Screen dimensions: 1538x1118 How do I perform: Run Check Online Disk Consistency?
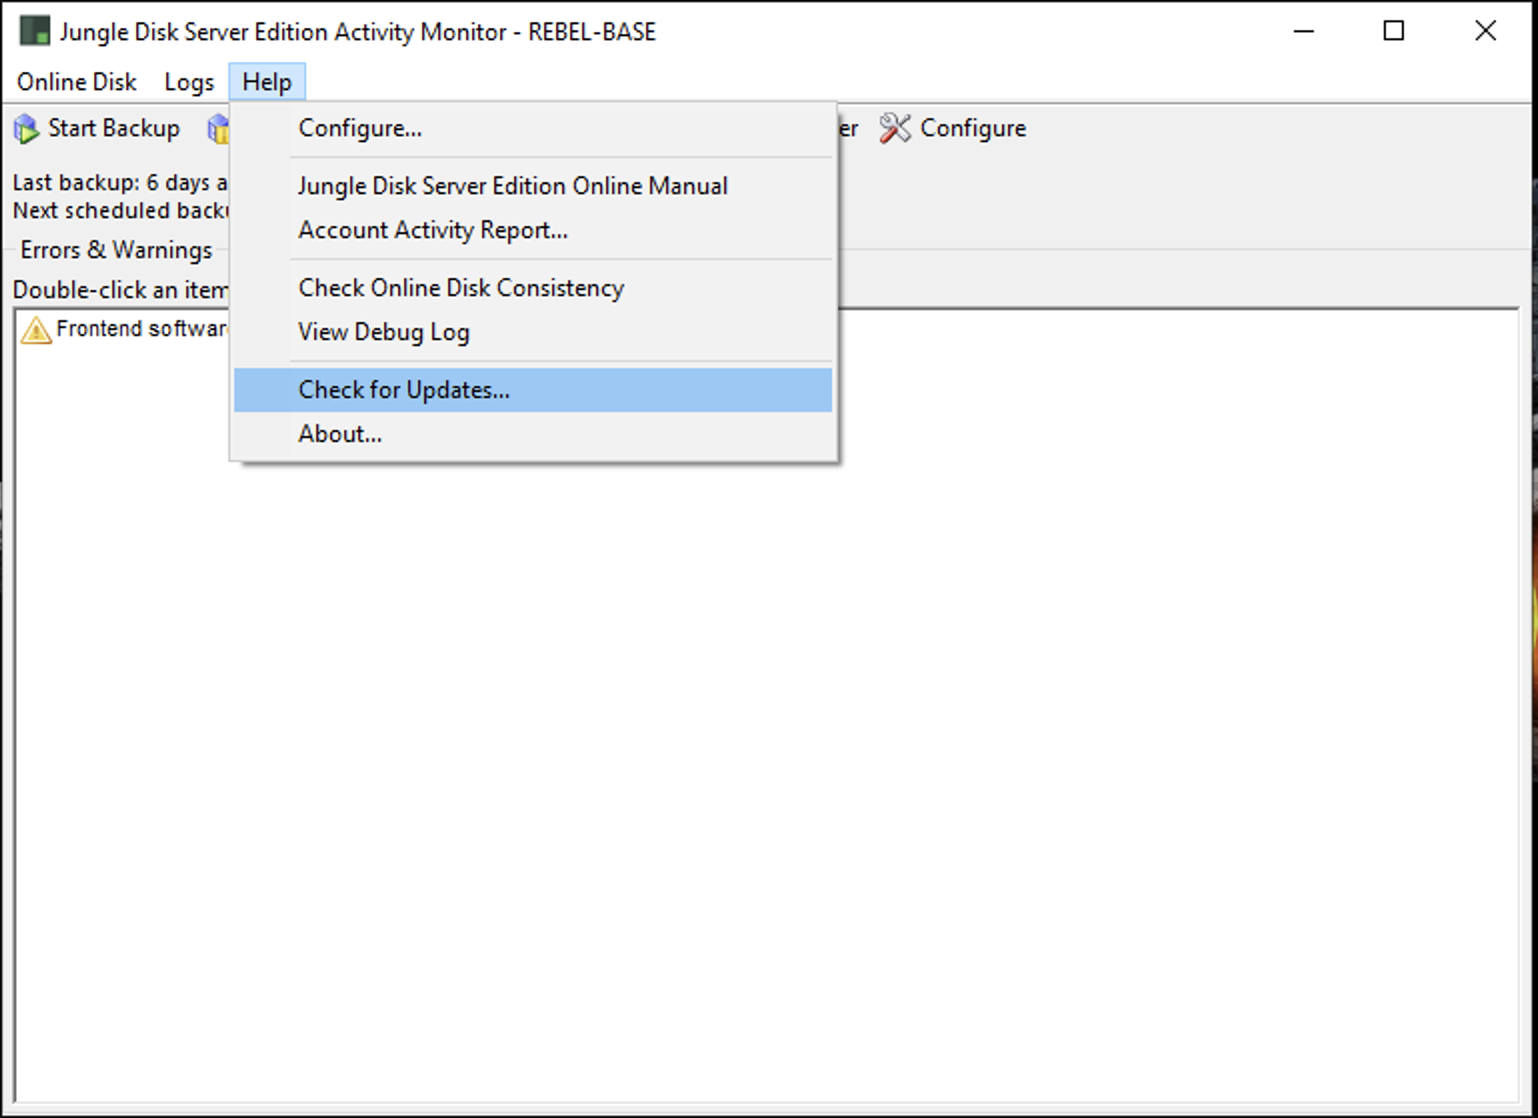[533, 288]
